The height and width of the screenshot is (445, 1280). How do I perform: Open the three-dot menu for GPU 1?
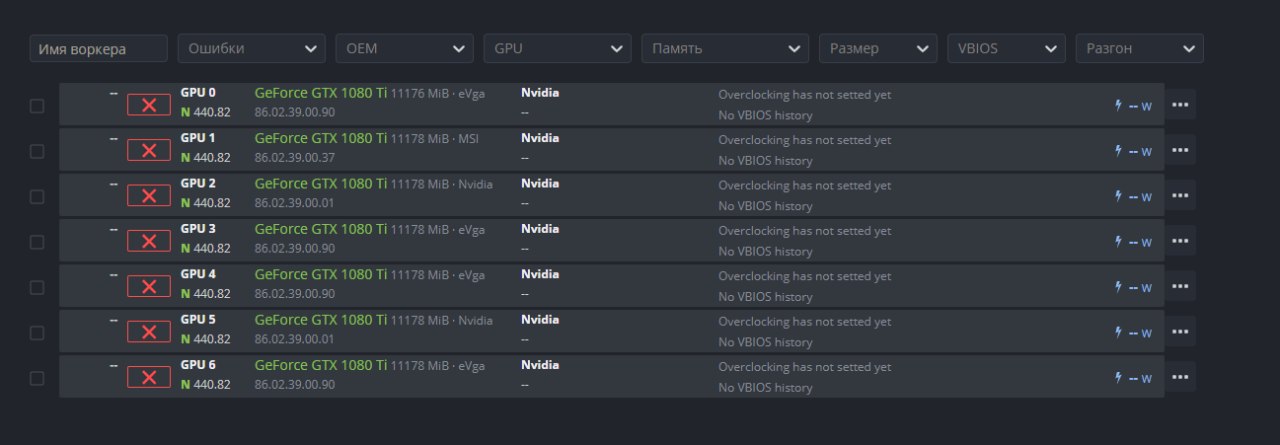[1180, 150]
